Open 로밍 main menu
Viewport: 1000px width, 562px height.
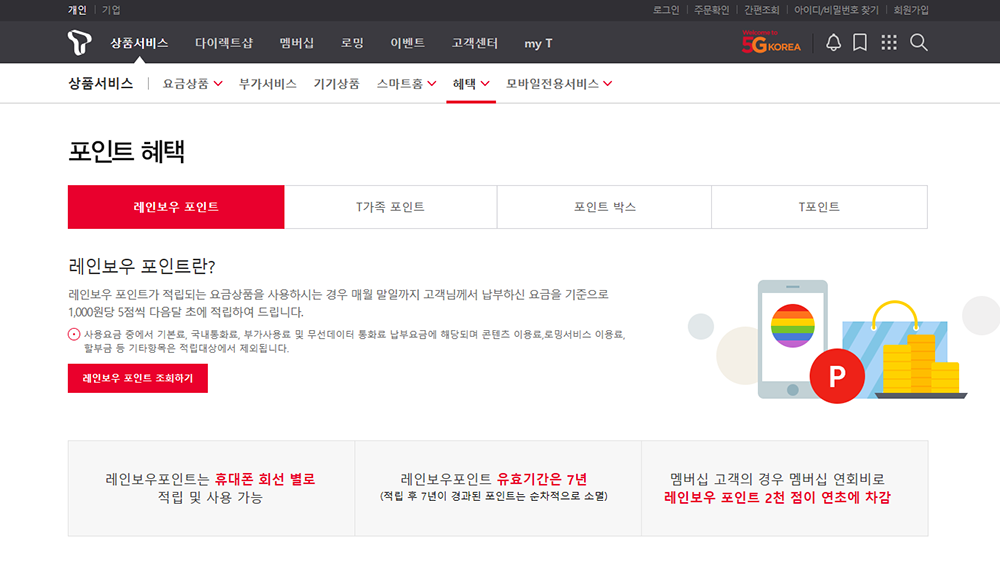click(352, 43)
